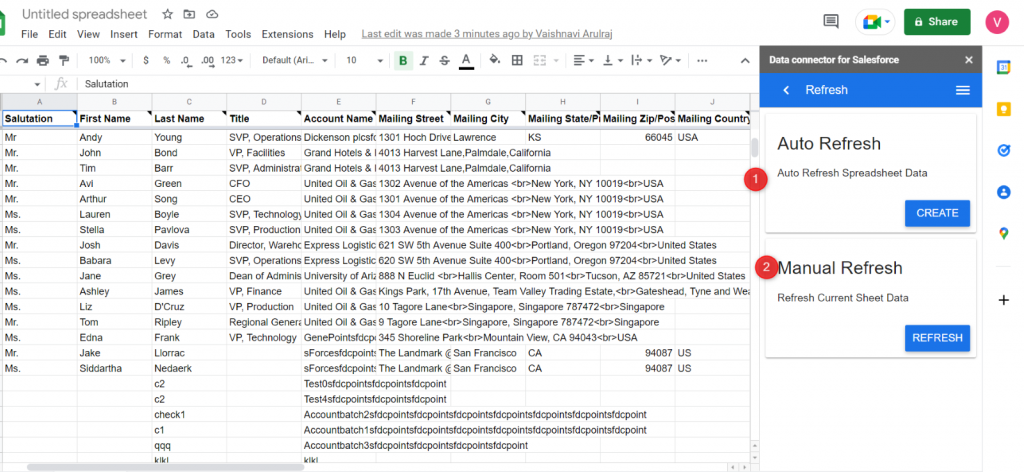Open the borders tool
1024x472 pixels.
(x=517, y=60)
